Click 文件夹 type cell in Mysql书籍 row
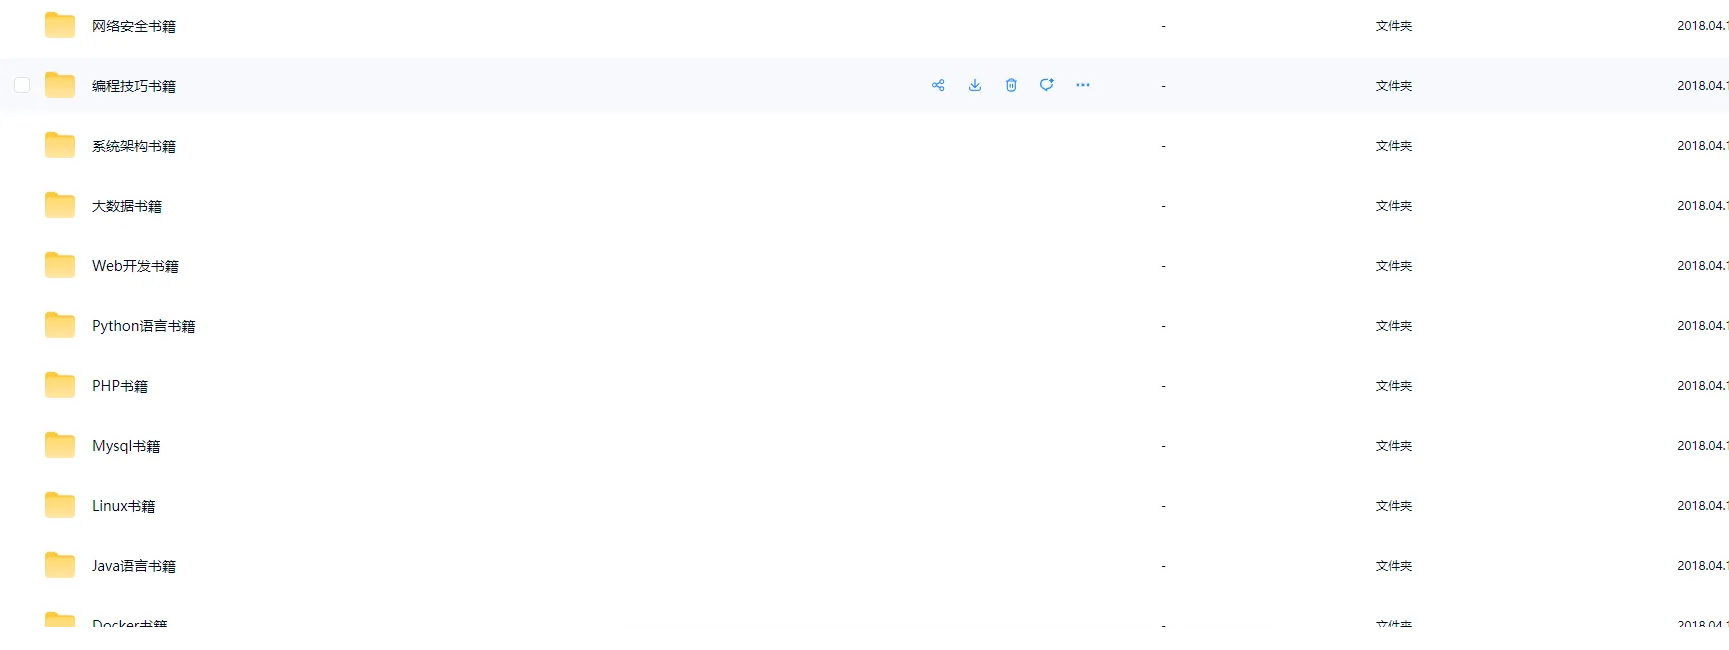1729x650 pixels. point(1394,446)
